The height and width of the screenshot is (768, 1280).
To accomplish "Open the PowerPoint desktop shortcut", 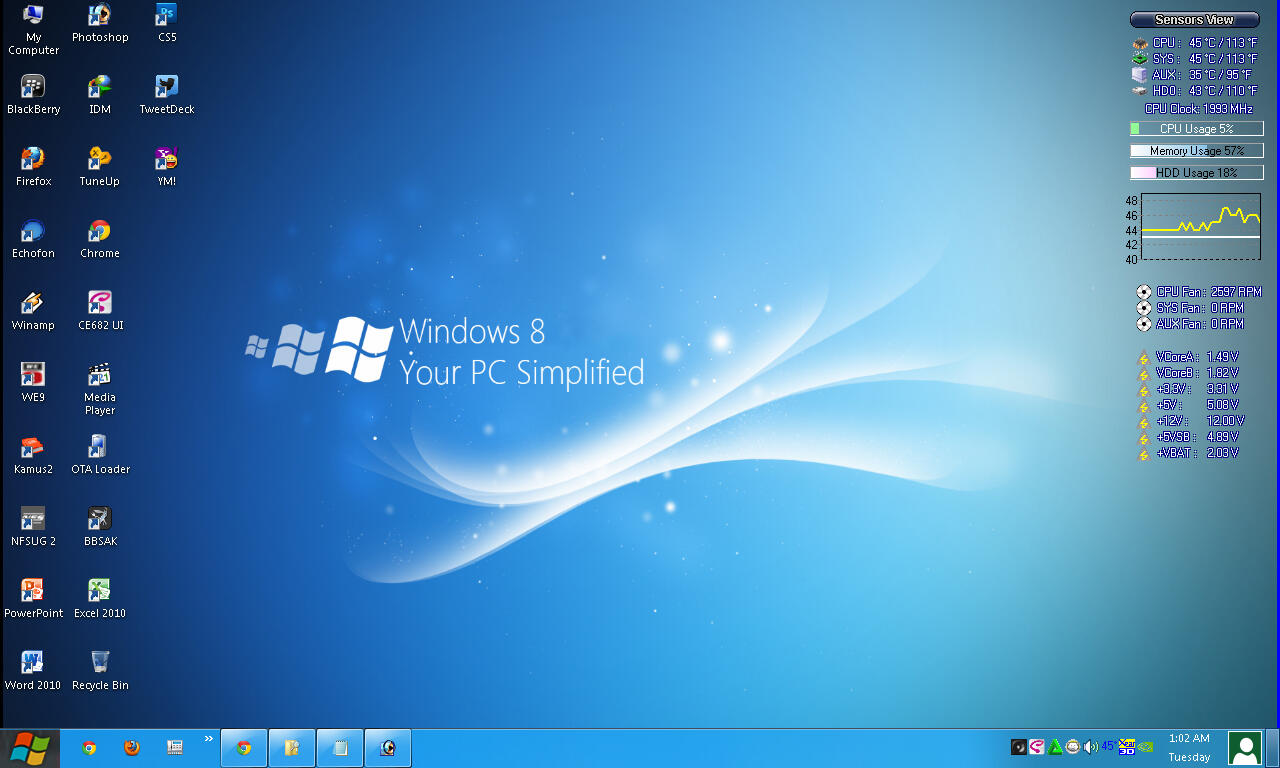I will tap(34, 599).
